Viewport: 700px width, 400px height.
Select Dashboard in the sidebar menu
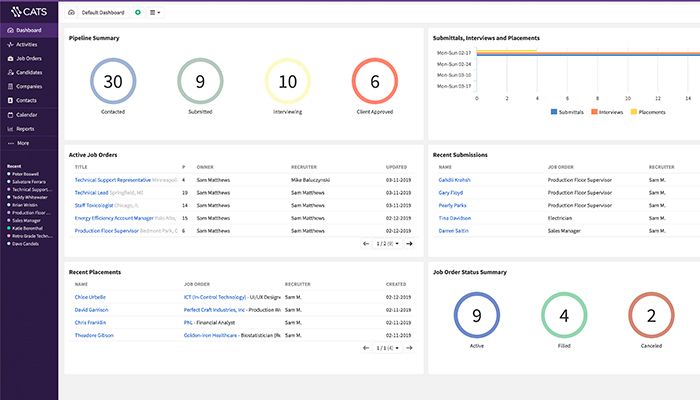28,31
